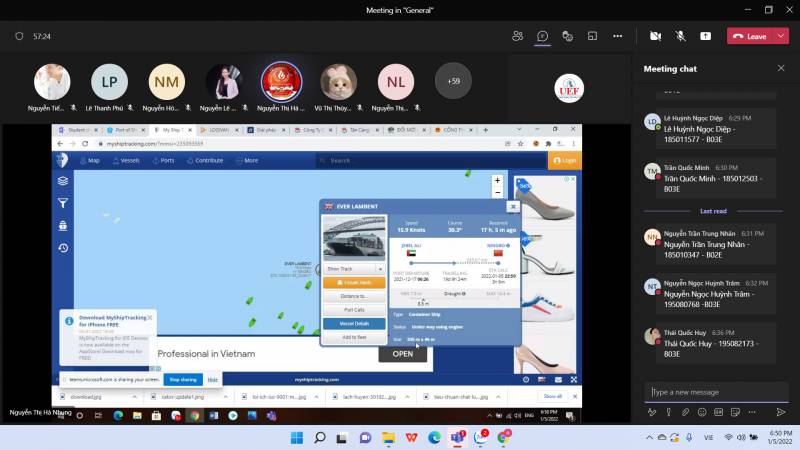This screenshot has width=800, height=450.
Task: Click the Vessel Details button
Action: tap(354, 324)
